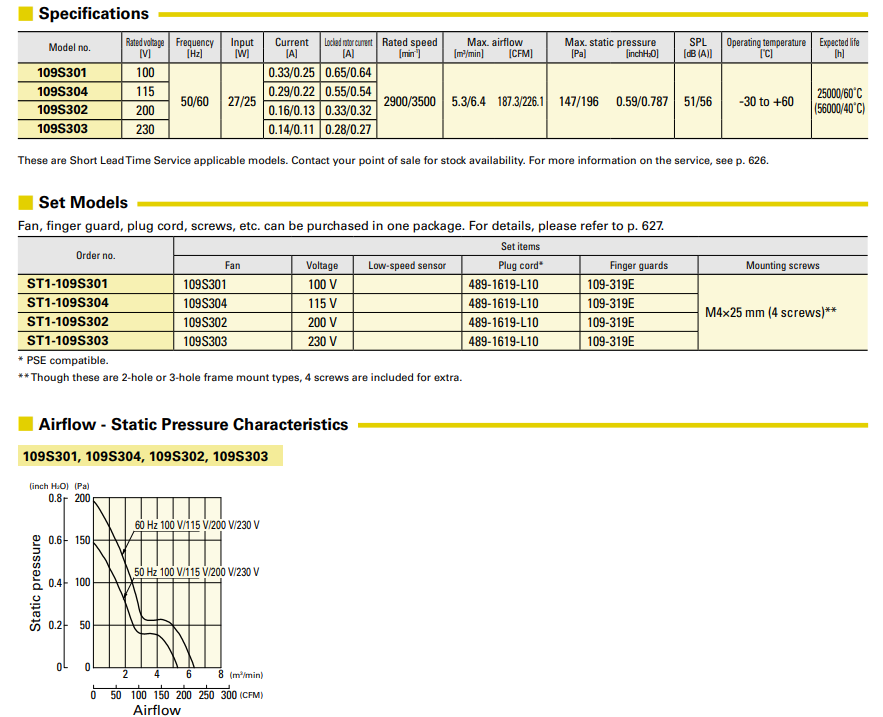
Task: Click locked rotor current "0.33/0.32"
Action: (x=349, y=110)
